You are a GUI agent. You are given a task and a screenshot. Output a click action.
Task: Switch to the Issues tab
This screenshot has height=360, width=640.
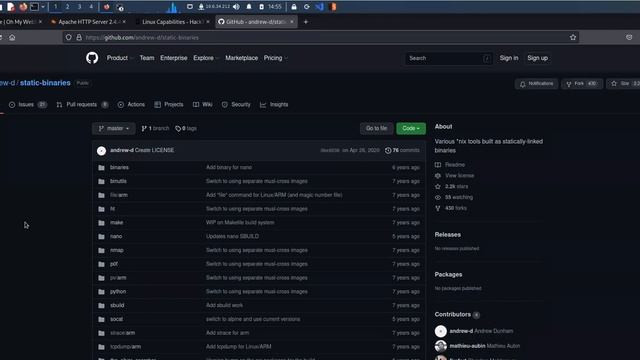tap(27, 104)
